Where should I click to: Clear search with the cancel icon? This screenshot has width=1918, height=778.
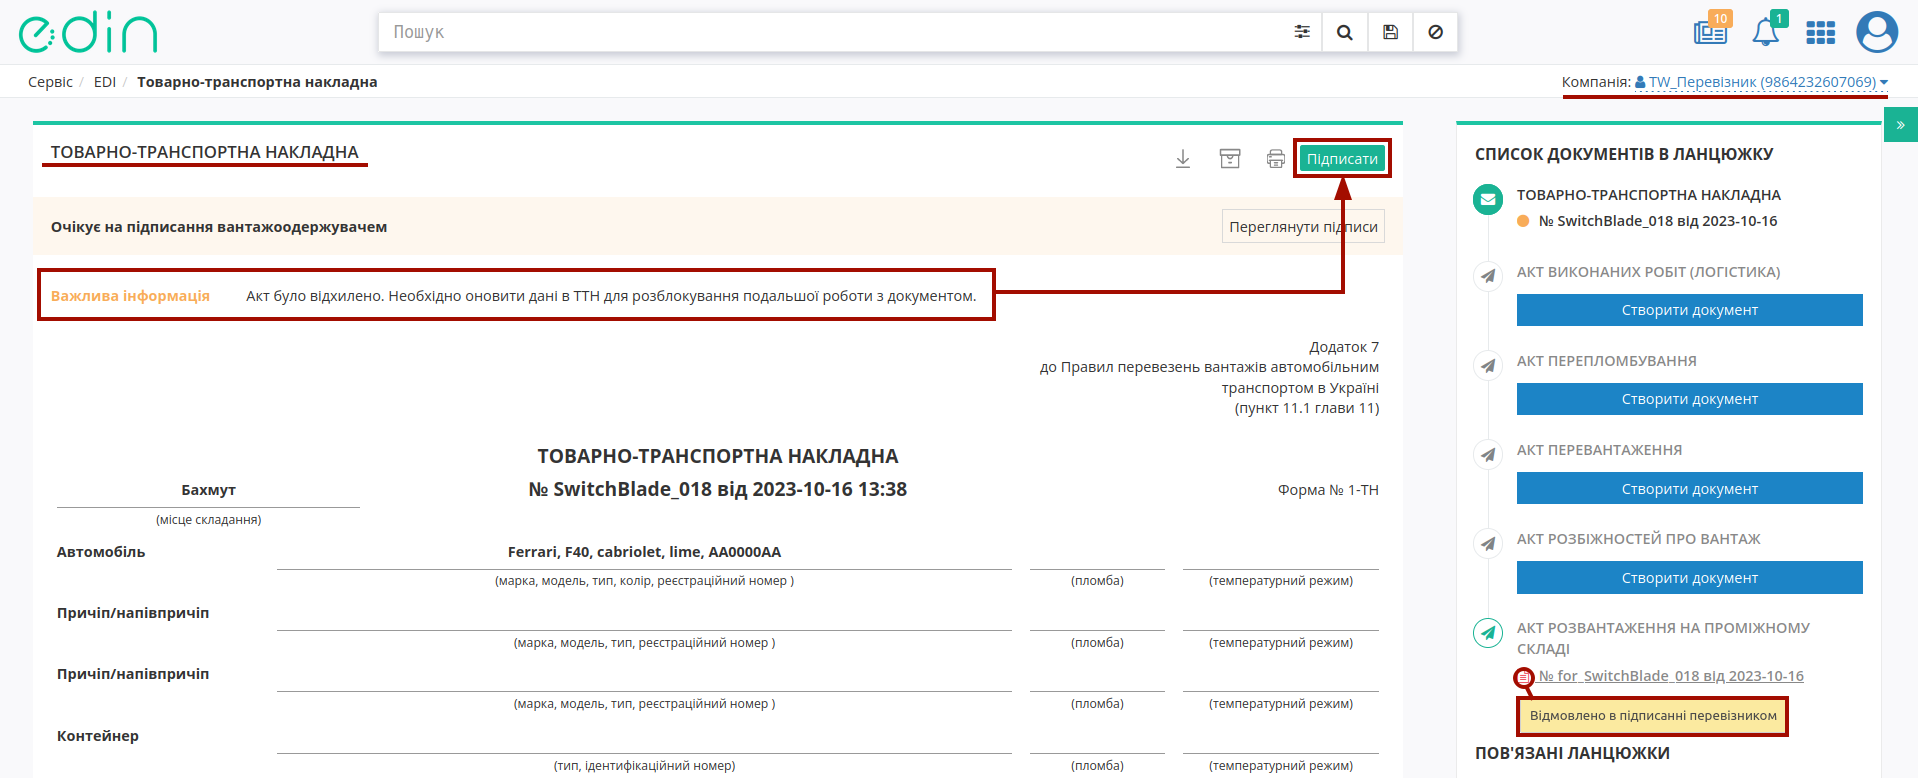(1435, 32)
